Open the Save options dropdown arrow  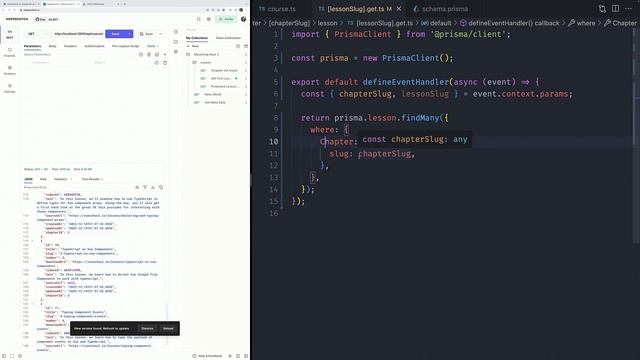161,34
